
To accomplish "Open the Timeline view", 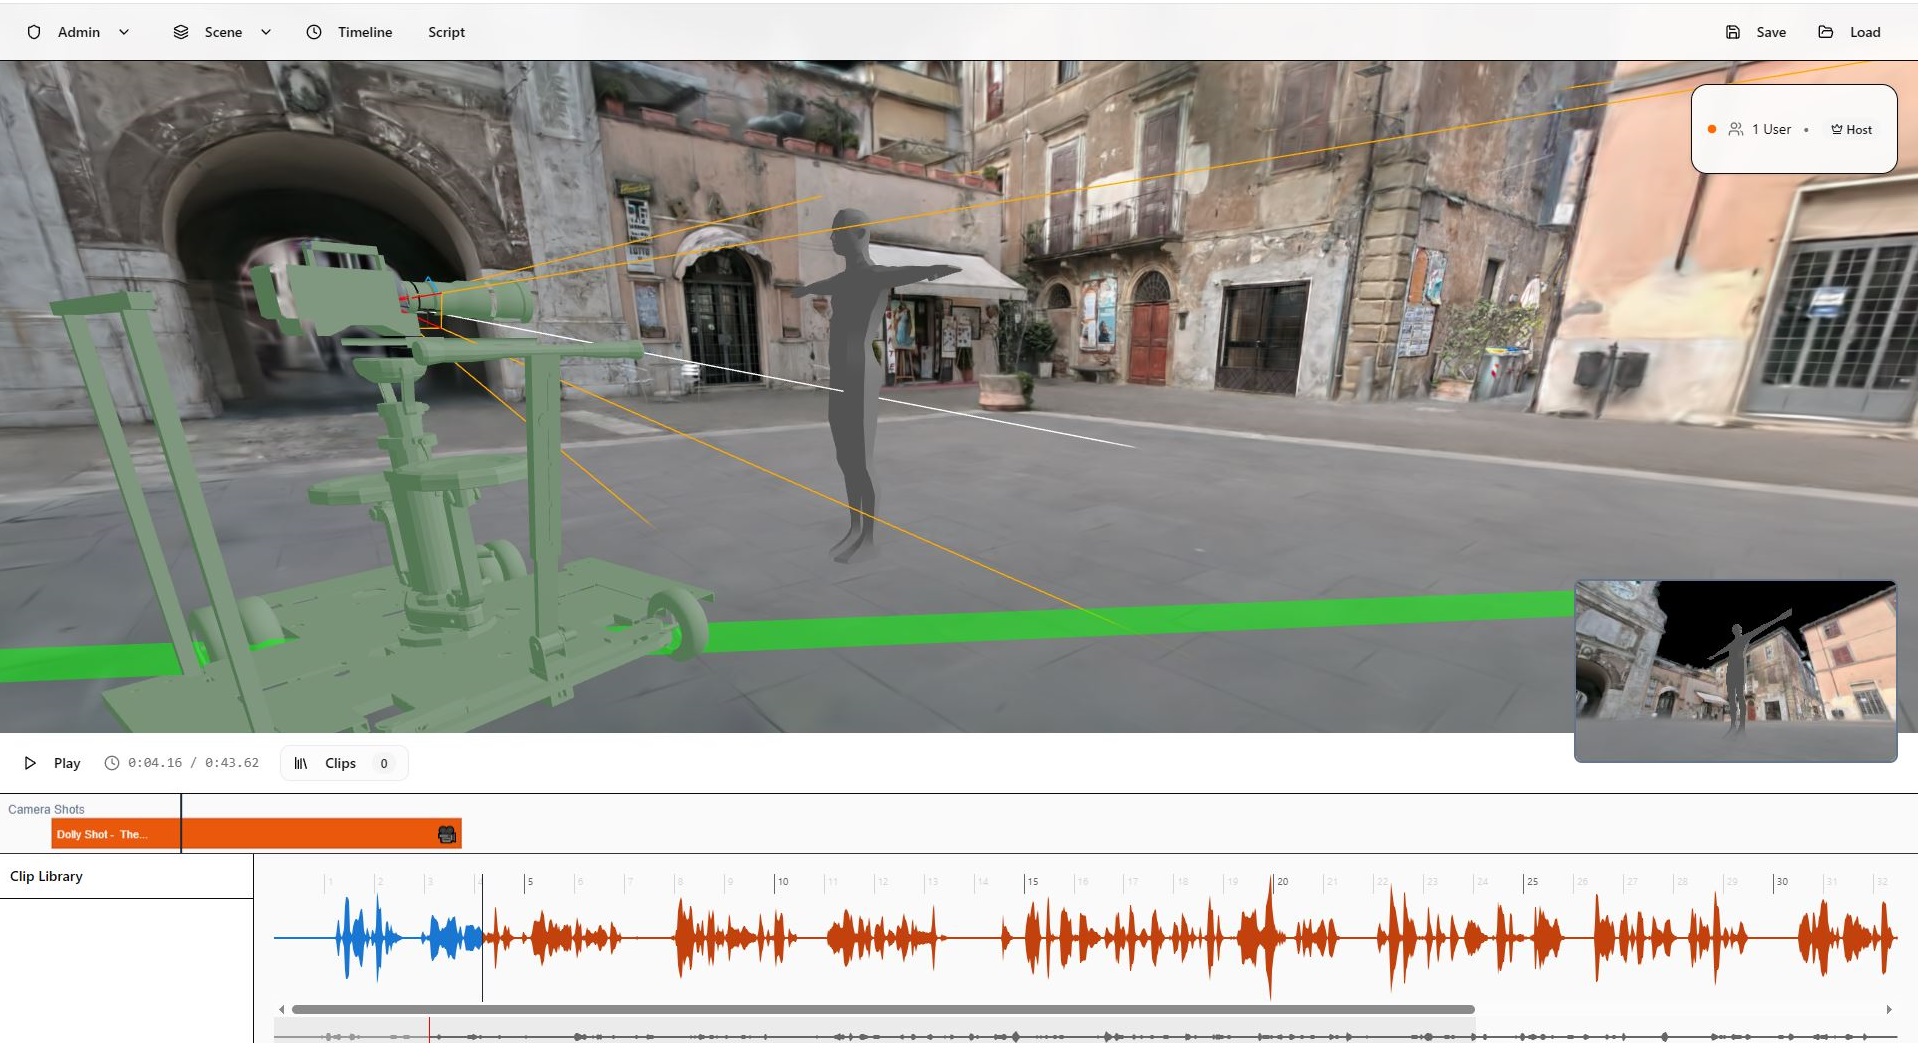I will coord(364,32).
